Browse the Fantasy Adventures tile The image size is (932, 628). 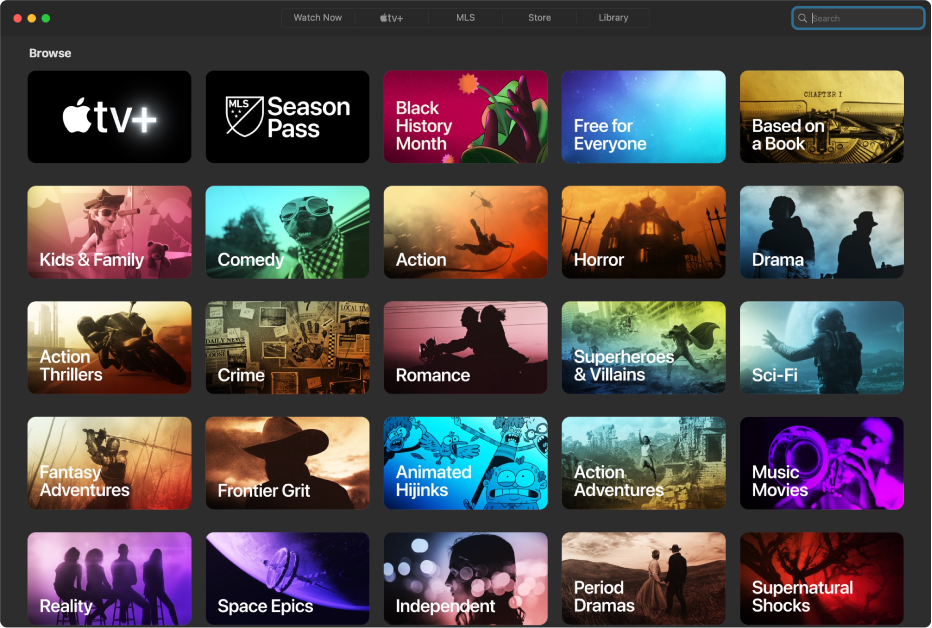click(109, 463)
